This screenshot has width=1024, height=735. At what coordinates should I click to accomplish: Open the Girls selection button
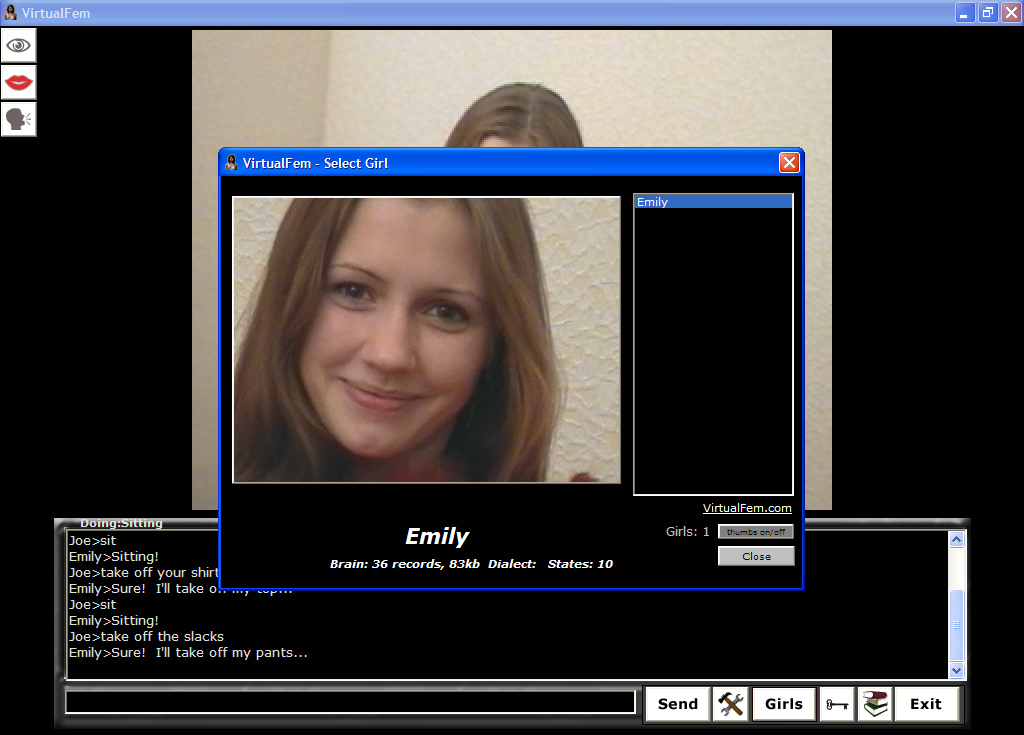pyautogui.click(x=784, y=704)
